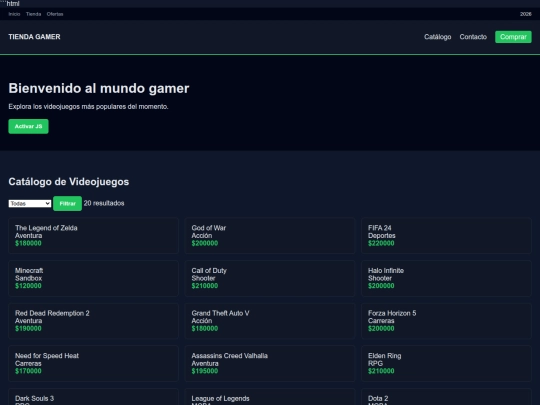Viewport: 540px width, 405px height.
Task: Select the League of Legends card
Action: coord(270,397)
